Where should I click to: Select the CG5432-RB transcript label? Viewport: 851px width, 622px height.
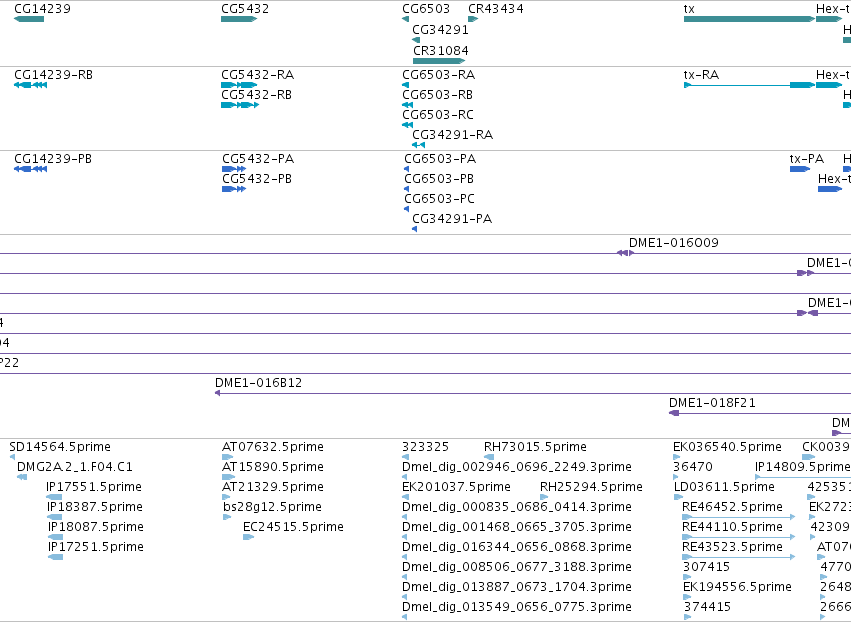tap(256, 94)
